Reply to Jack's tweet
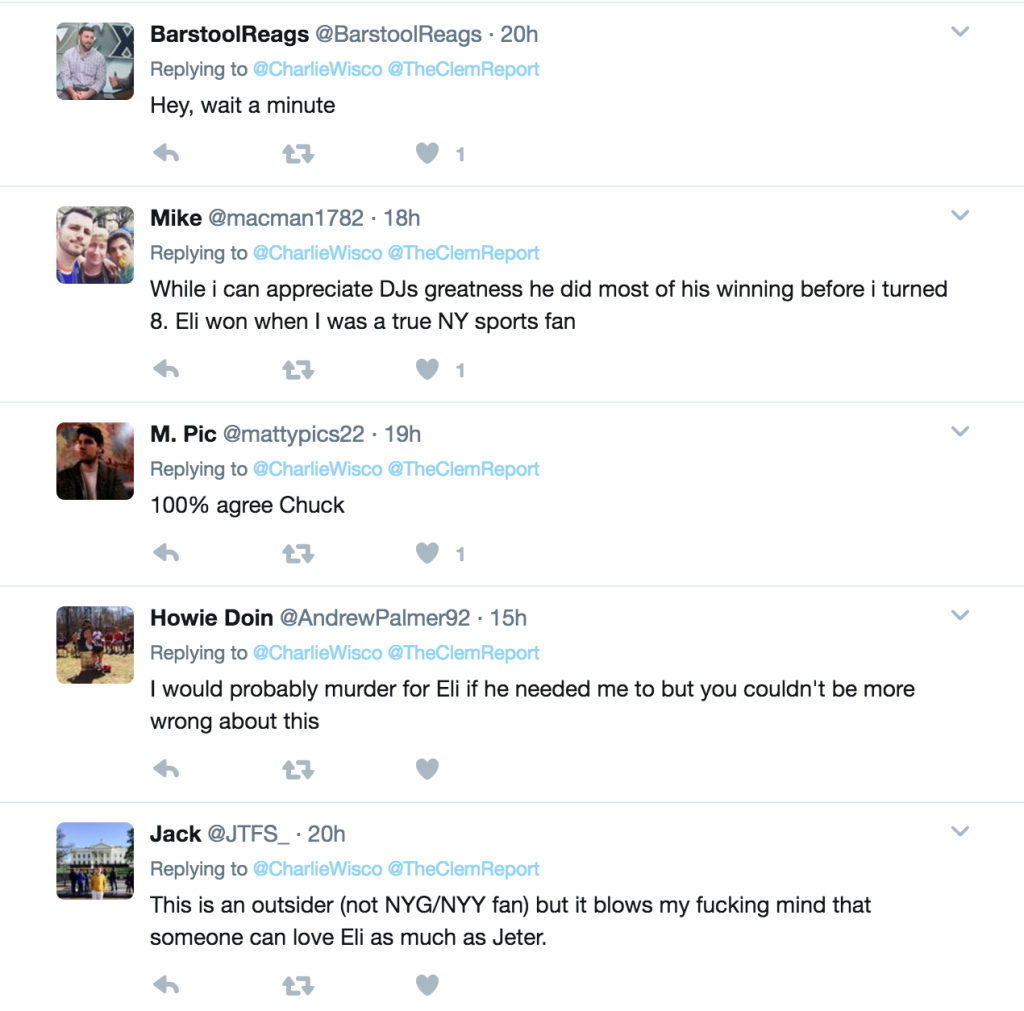 pos(166,985)
